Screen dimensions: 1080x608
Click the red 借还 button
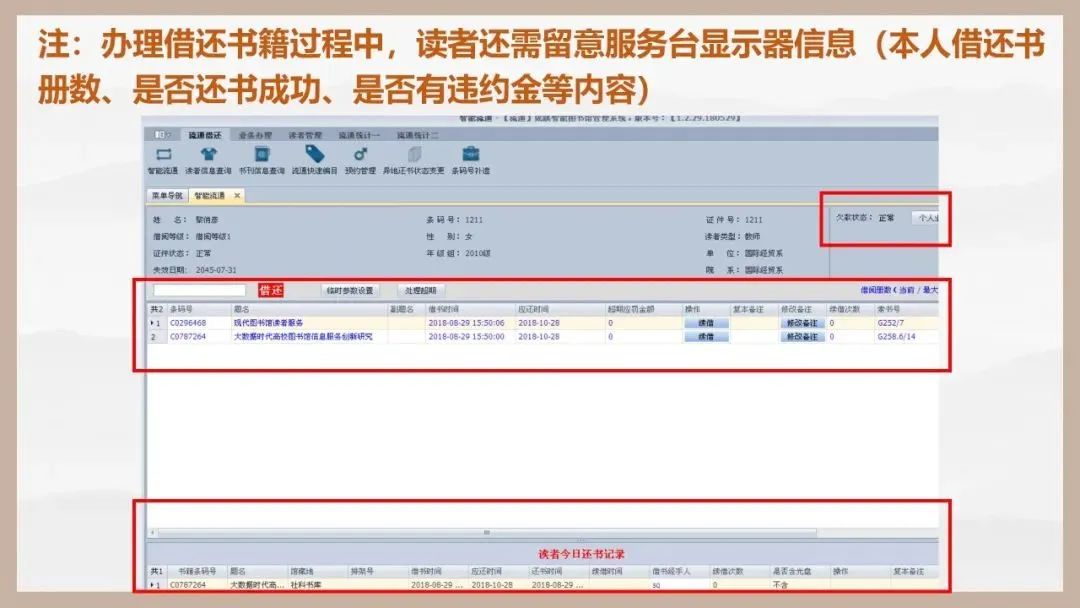pos(271,290)
